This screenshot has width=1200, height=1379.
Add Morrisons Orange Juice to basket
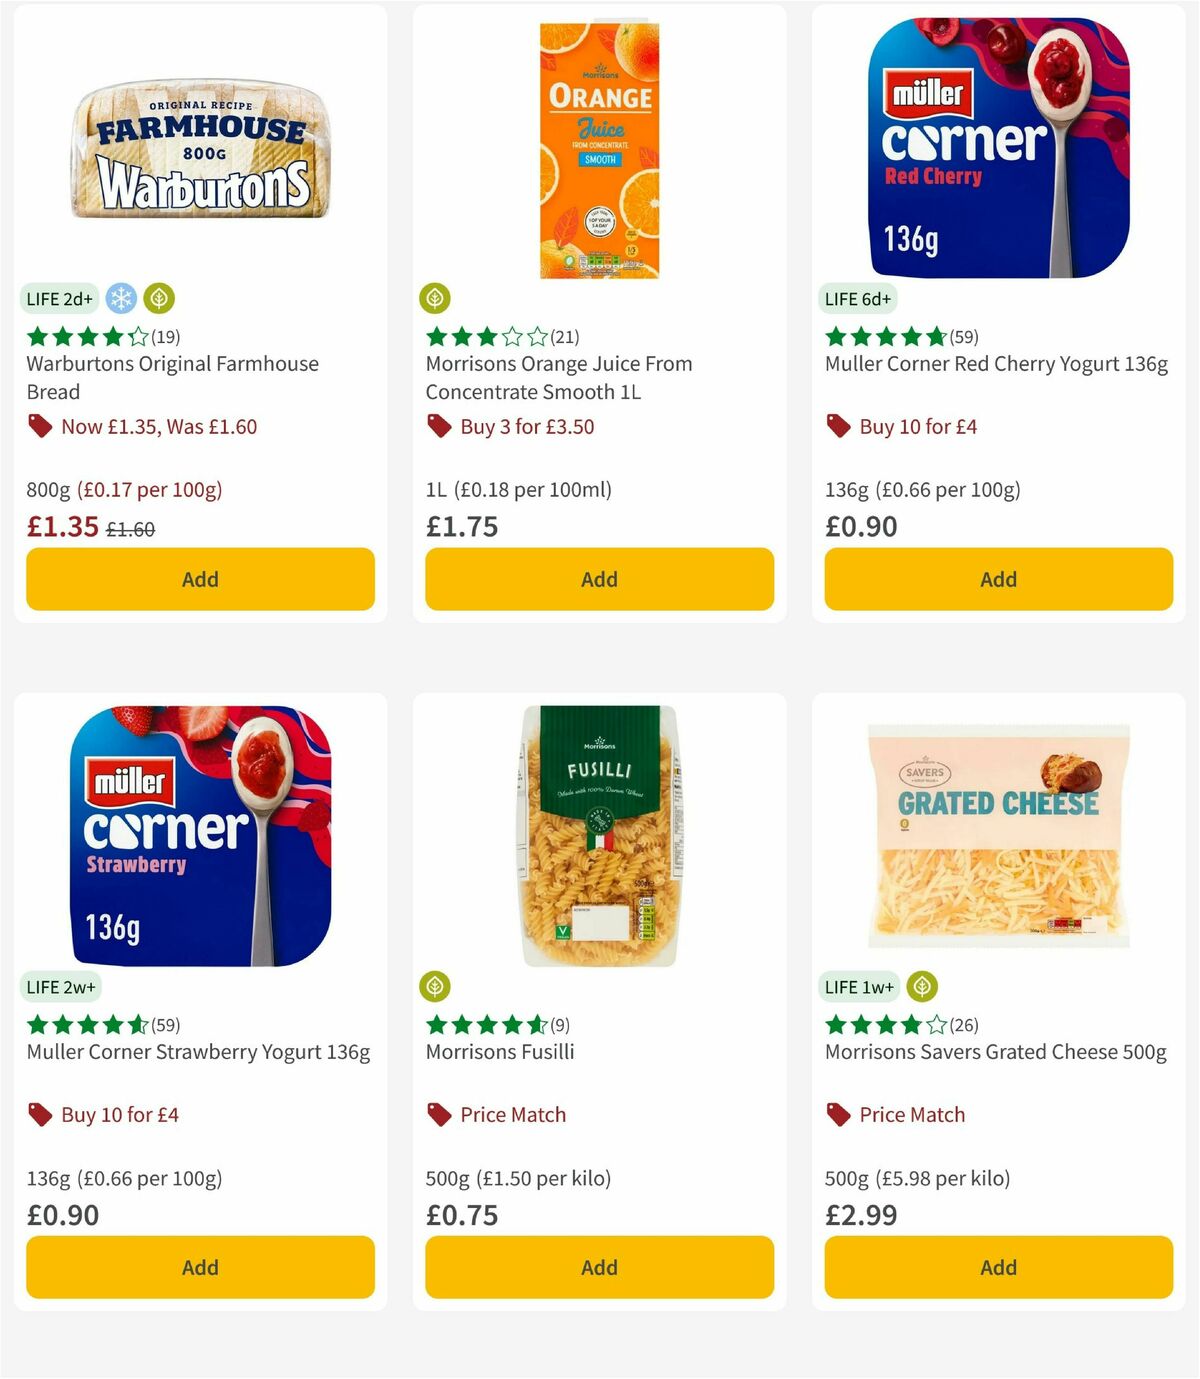coord(598,579)
